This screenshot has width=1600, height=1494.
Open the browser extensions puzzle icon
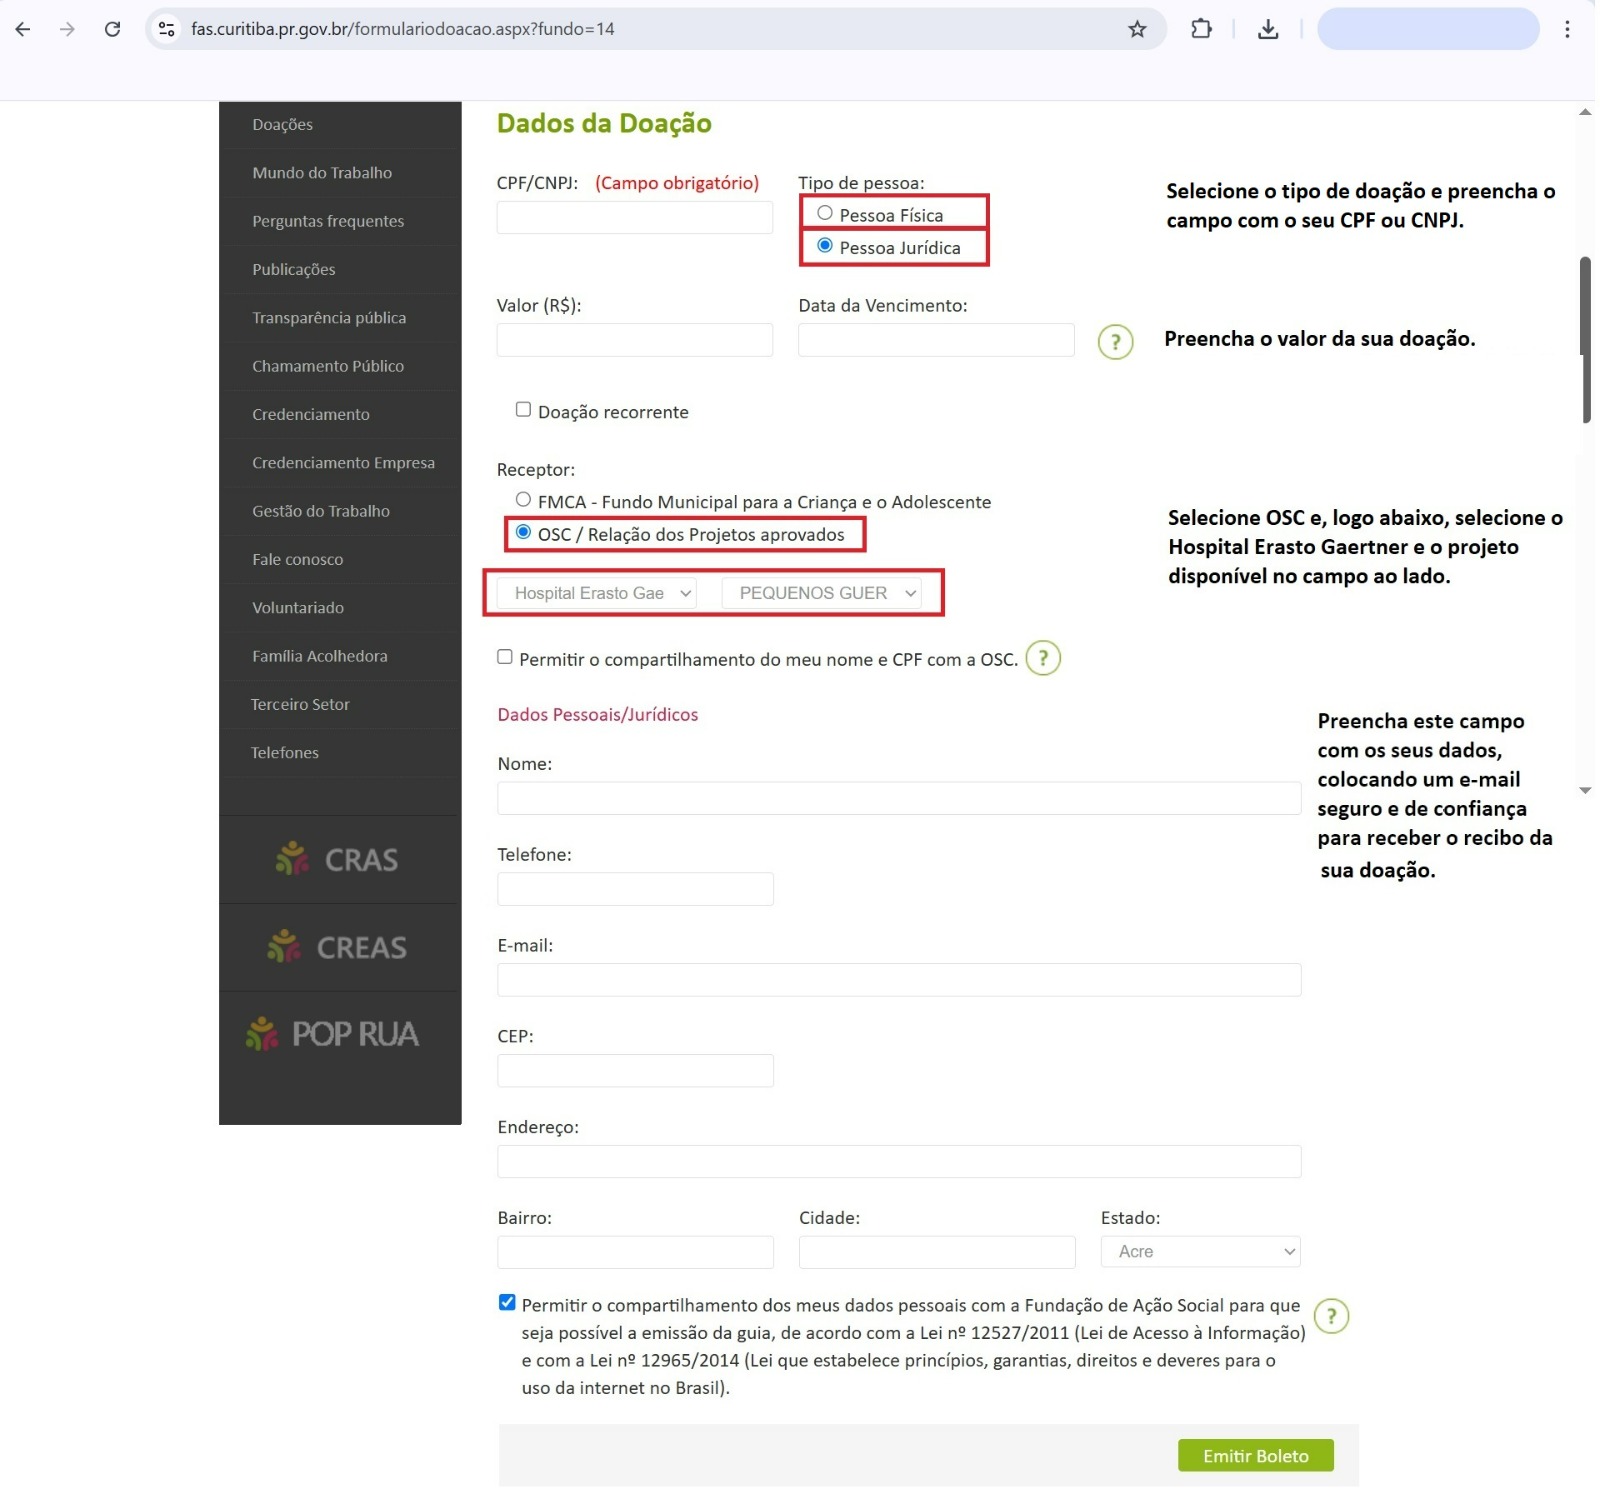coord(1201,29)
